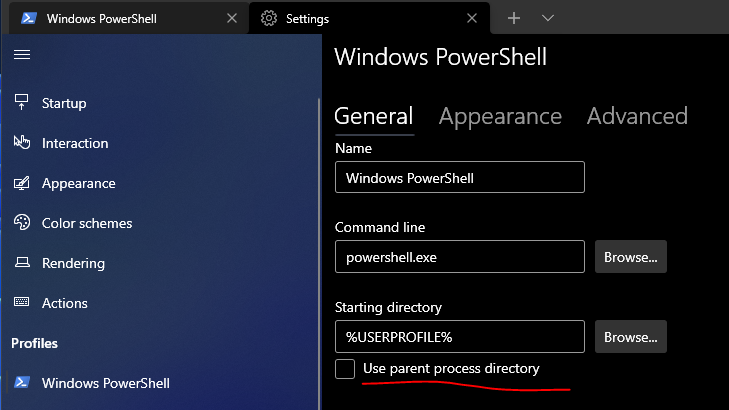Click the PowerShell icon on the first tab
Viewport: 729px width, 410px height.
(x=29, y=18)
